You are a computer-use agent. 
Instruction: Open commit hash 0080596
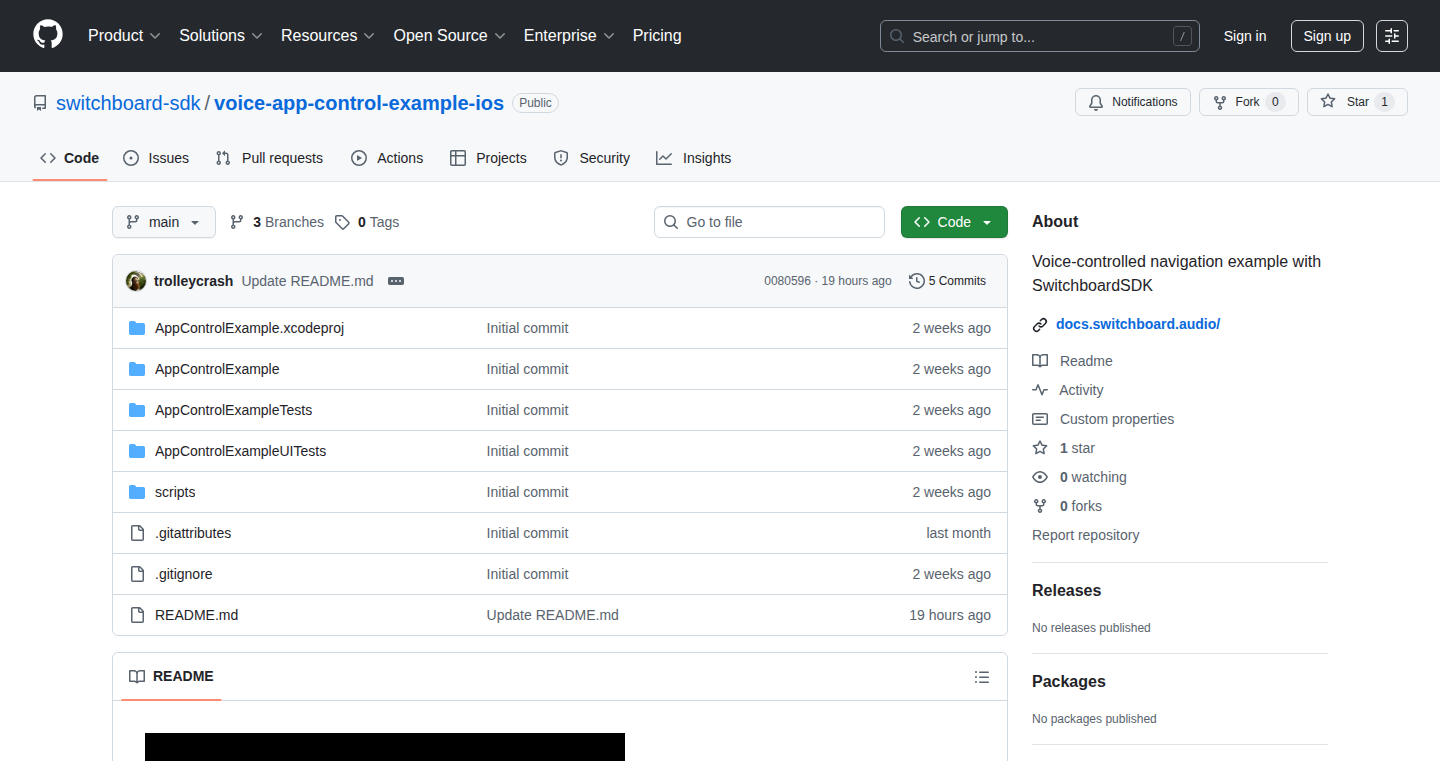788,281
